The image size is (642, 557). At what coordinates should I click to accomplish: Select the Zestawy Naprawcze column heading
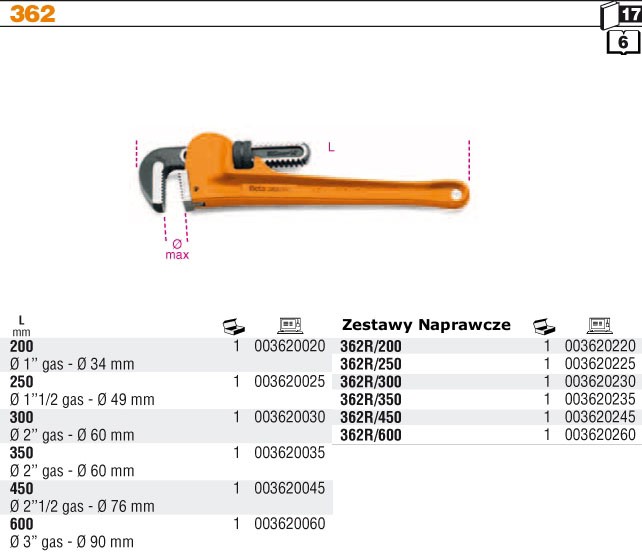pyautogui.click(x=426, y=325)
